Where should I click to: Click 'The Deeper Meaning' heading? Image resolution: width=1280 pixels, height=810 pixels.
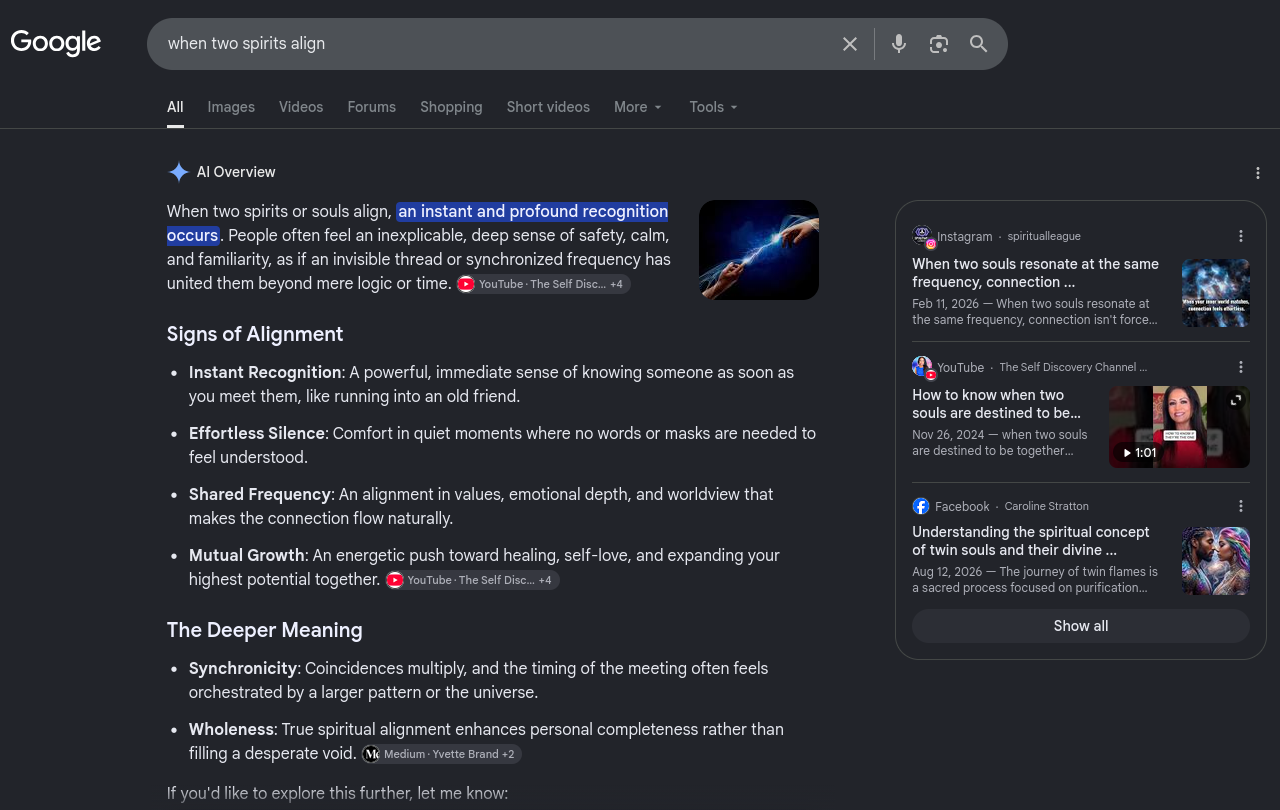point(265,630)
